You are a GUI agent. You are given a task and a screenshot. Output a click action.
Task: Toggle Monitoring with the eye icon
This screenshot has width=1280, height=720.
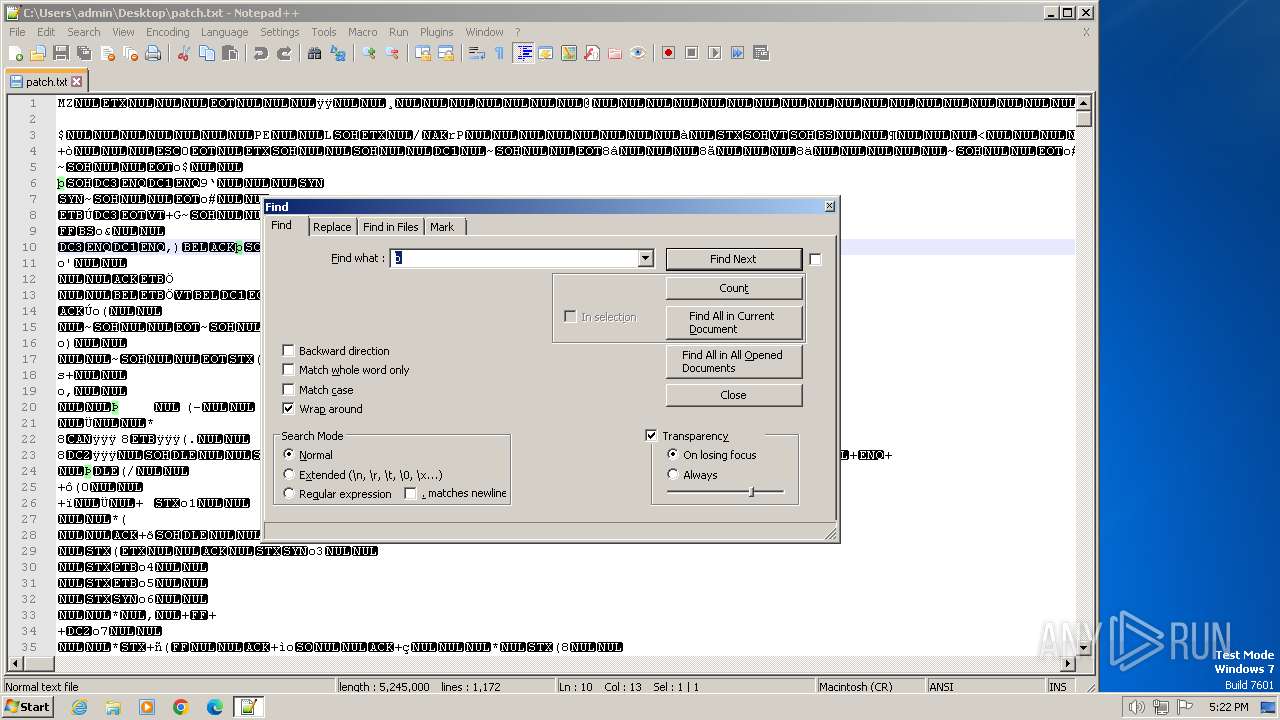click(638, 53)
